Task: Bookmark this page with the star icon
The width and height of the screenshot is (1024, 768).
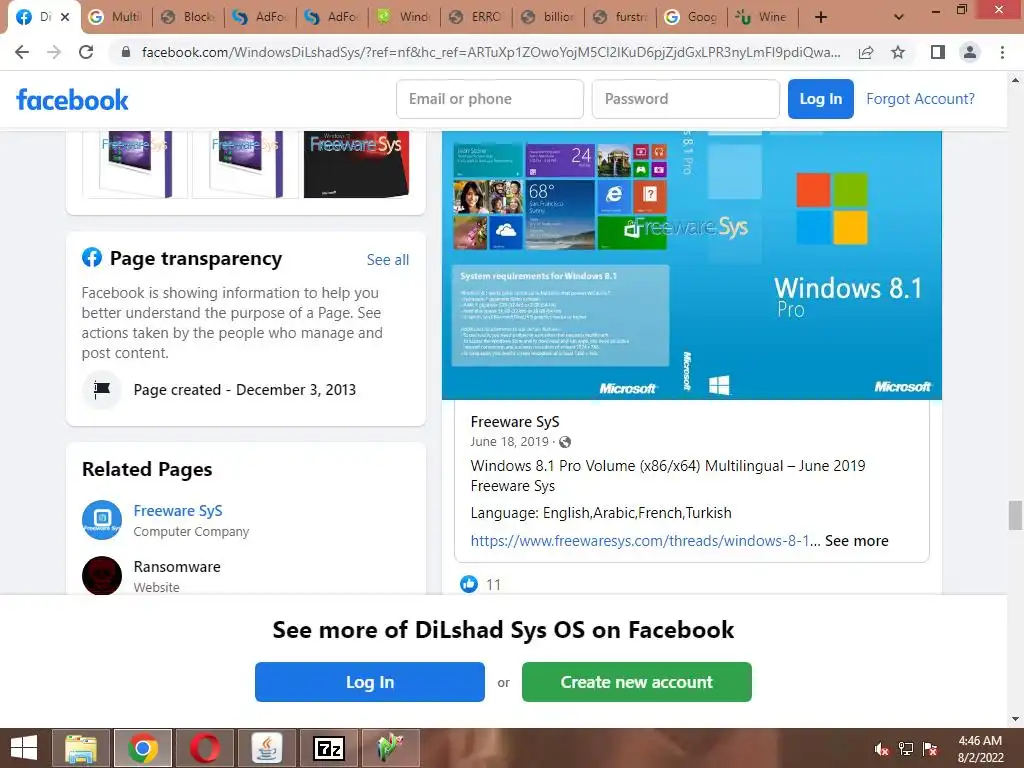Action: click(898, 52)
